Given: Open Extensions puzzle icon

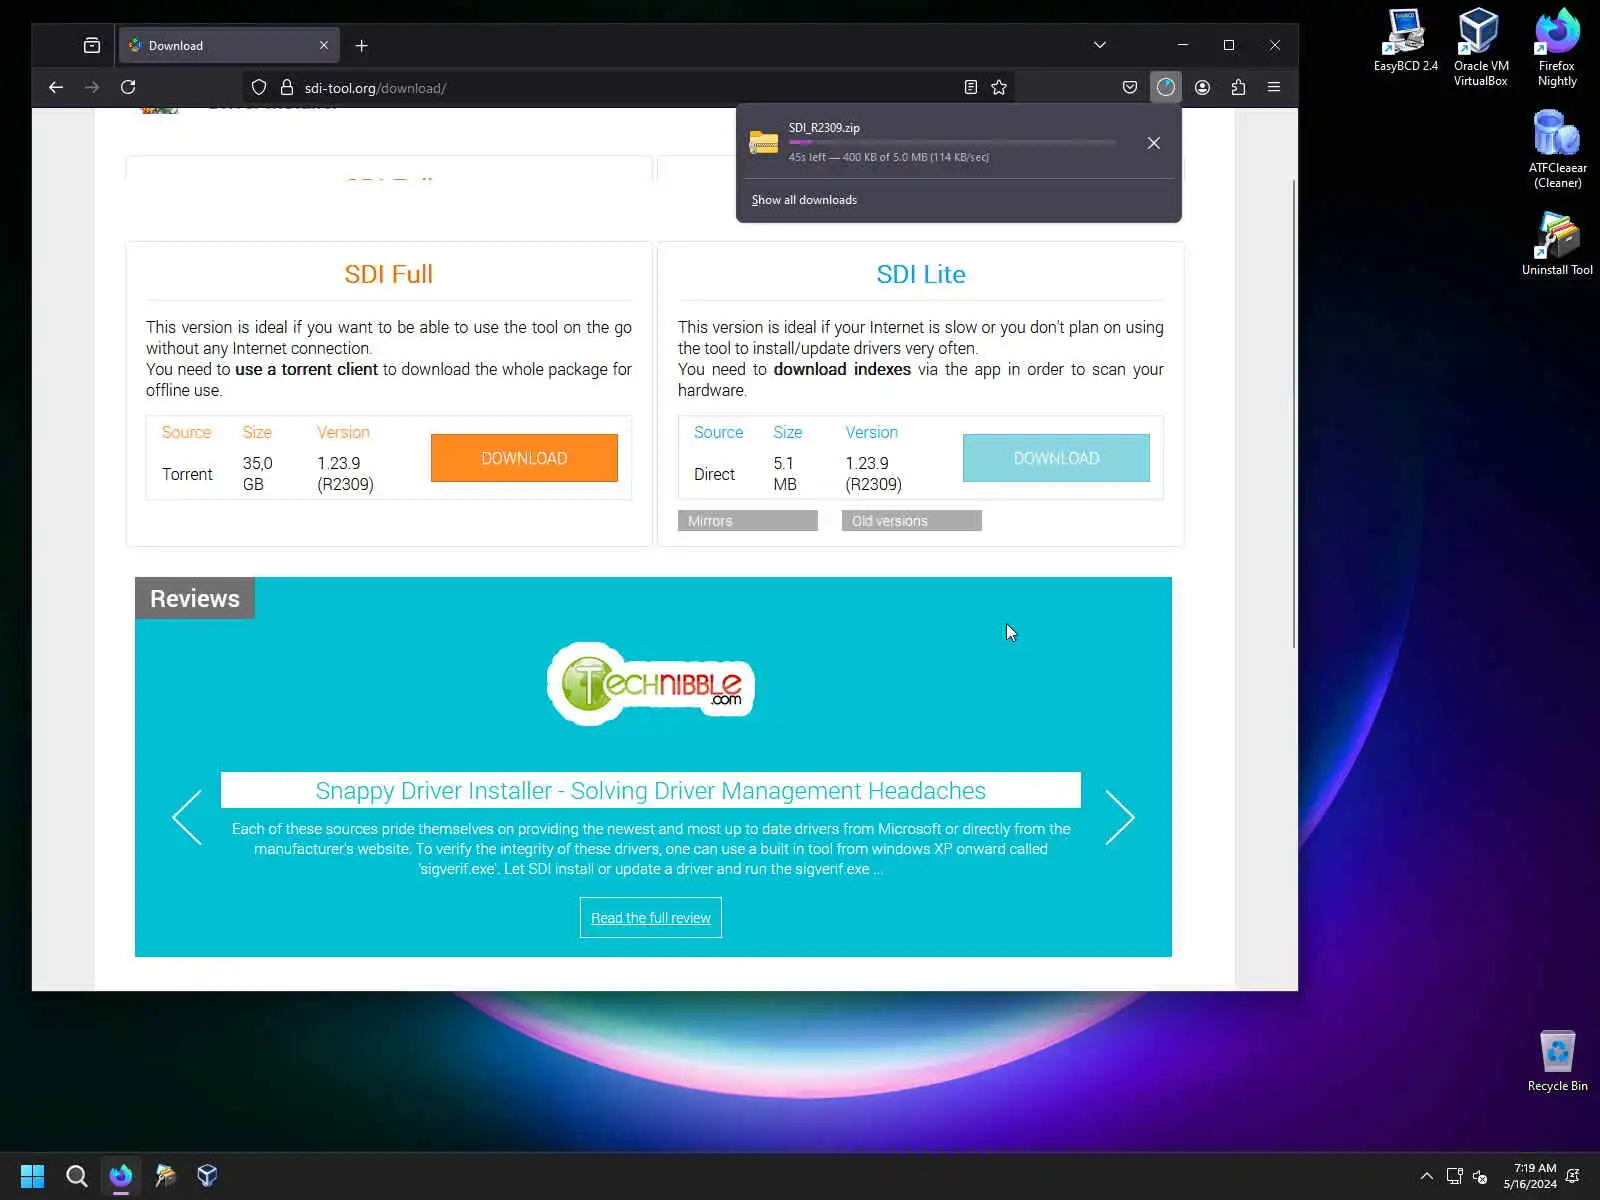Looking at the screenshot, I should point(1238,87).
